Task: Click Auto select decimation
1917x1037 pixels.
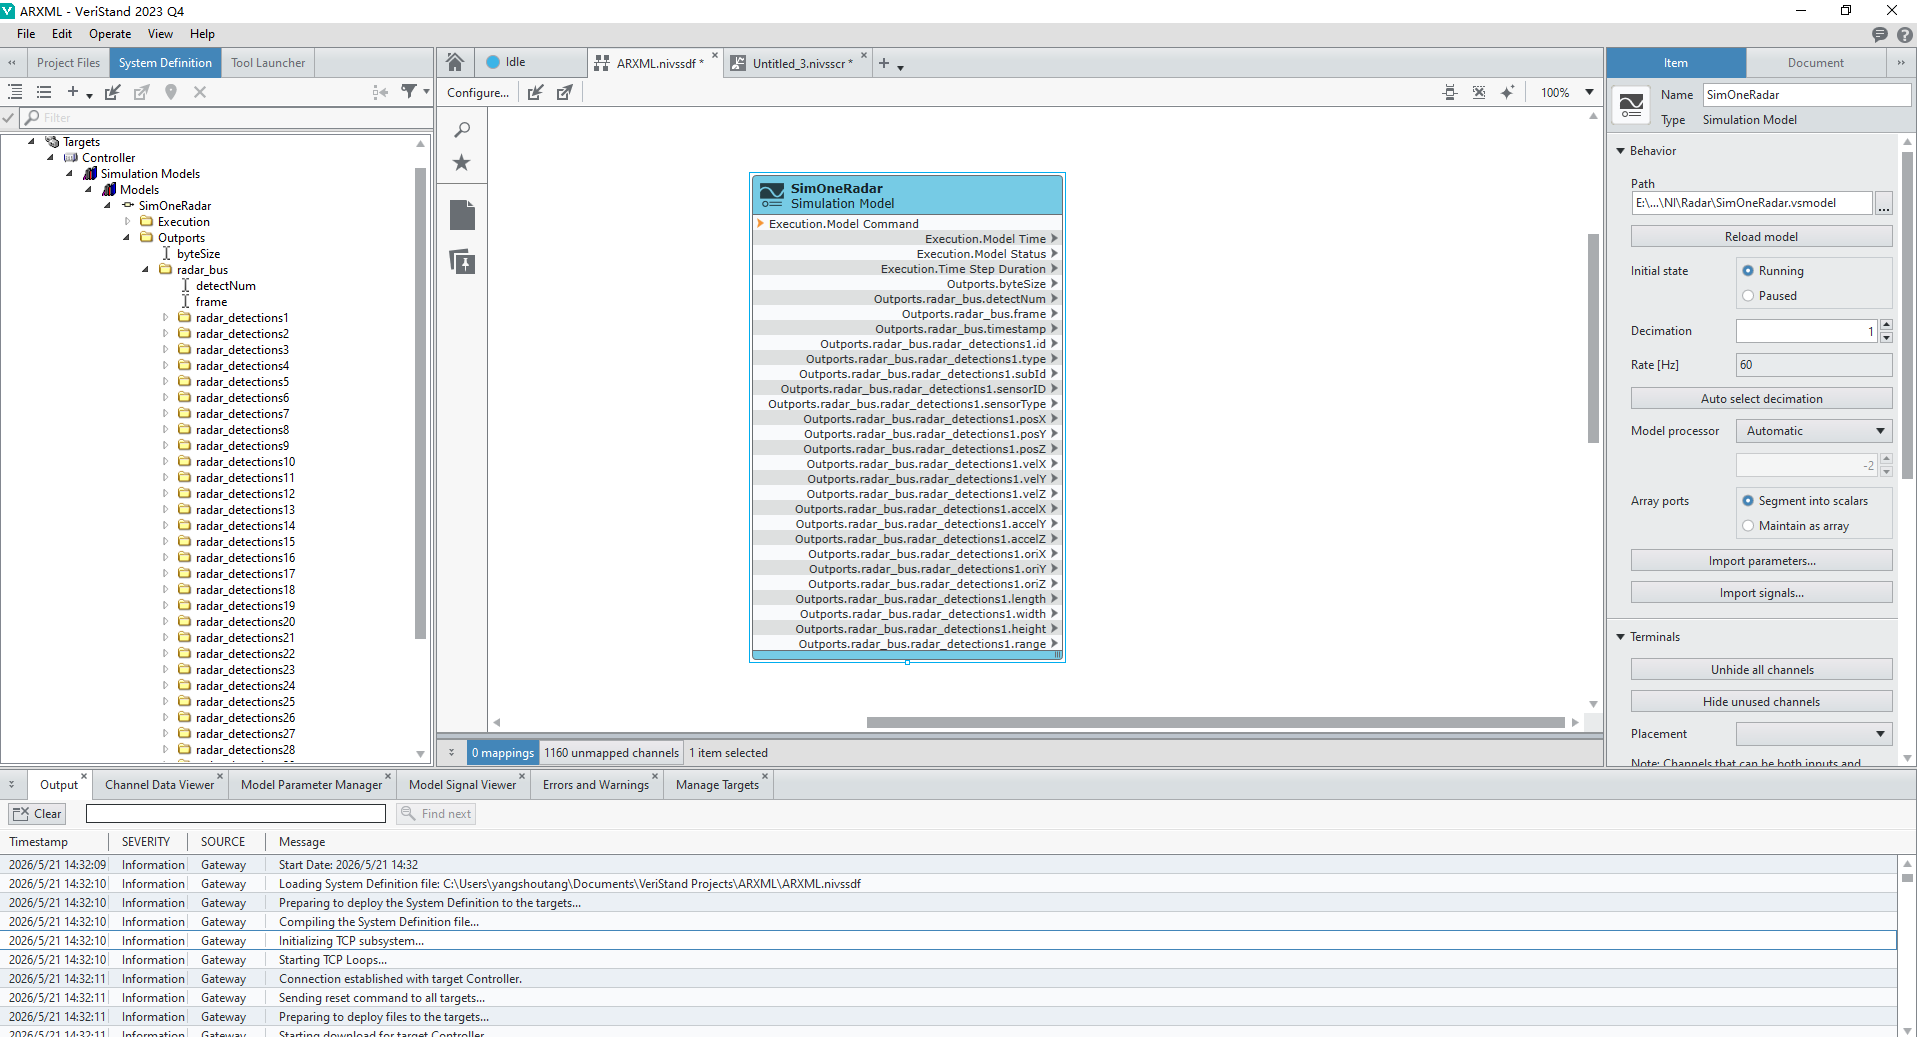Action: click(x=1761, y=399)
